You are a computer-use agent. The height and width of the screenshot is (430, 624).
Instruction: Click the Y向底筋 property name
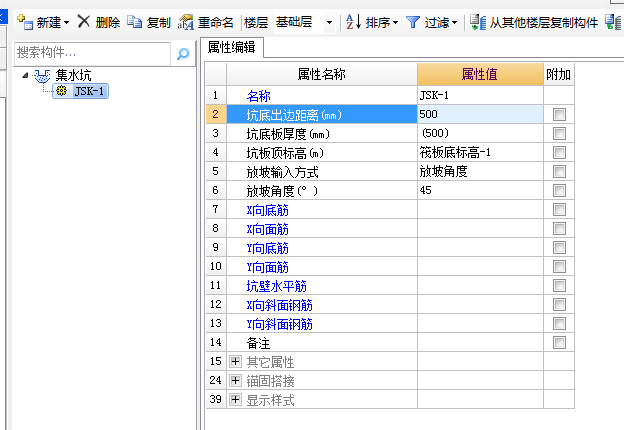(x=267, y=248)
